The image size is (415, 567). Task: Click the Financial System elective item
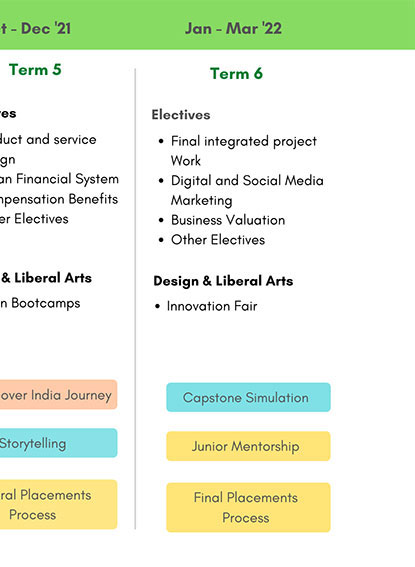(59, 179)
